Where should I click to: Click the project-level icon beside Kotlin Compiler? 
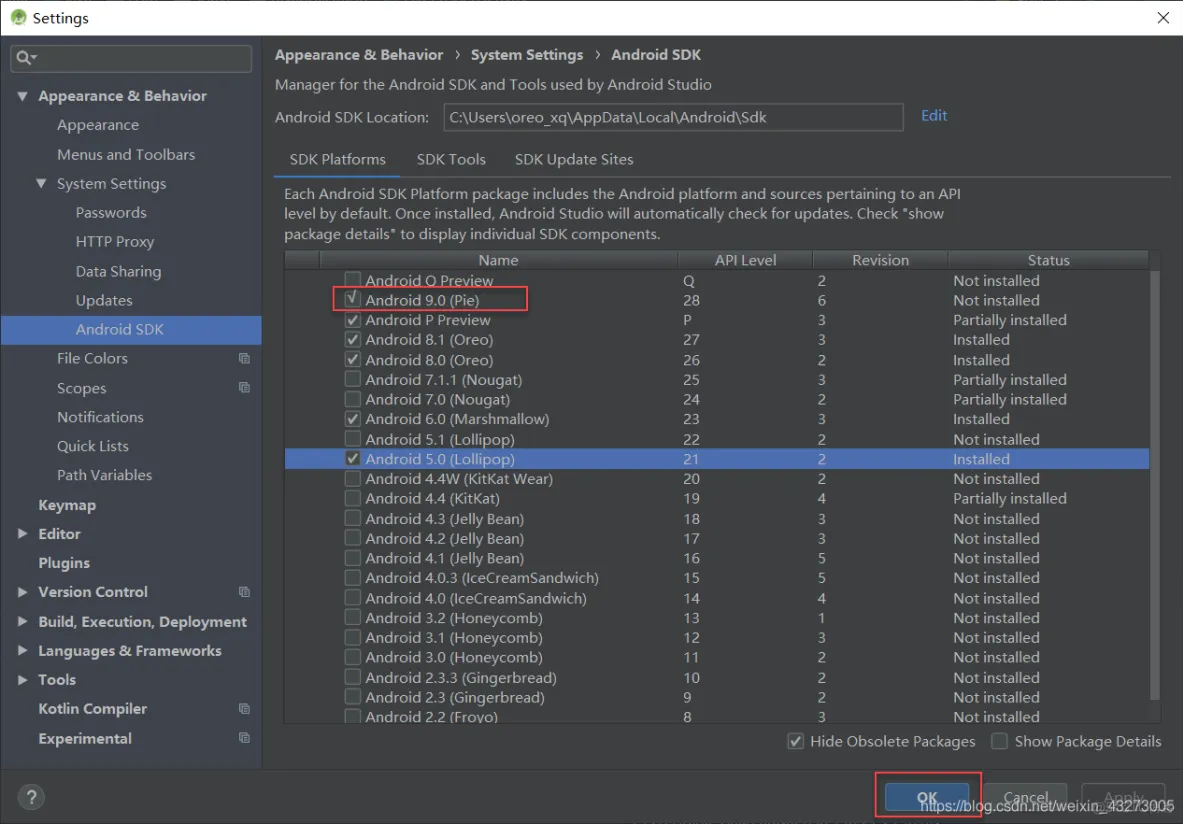click(244, 709)
